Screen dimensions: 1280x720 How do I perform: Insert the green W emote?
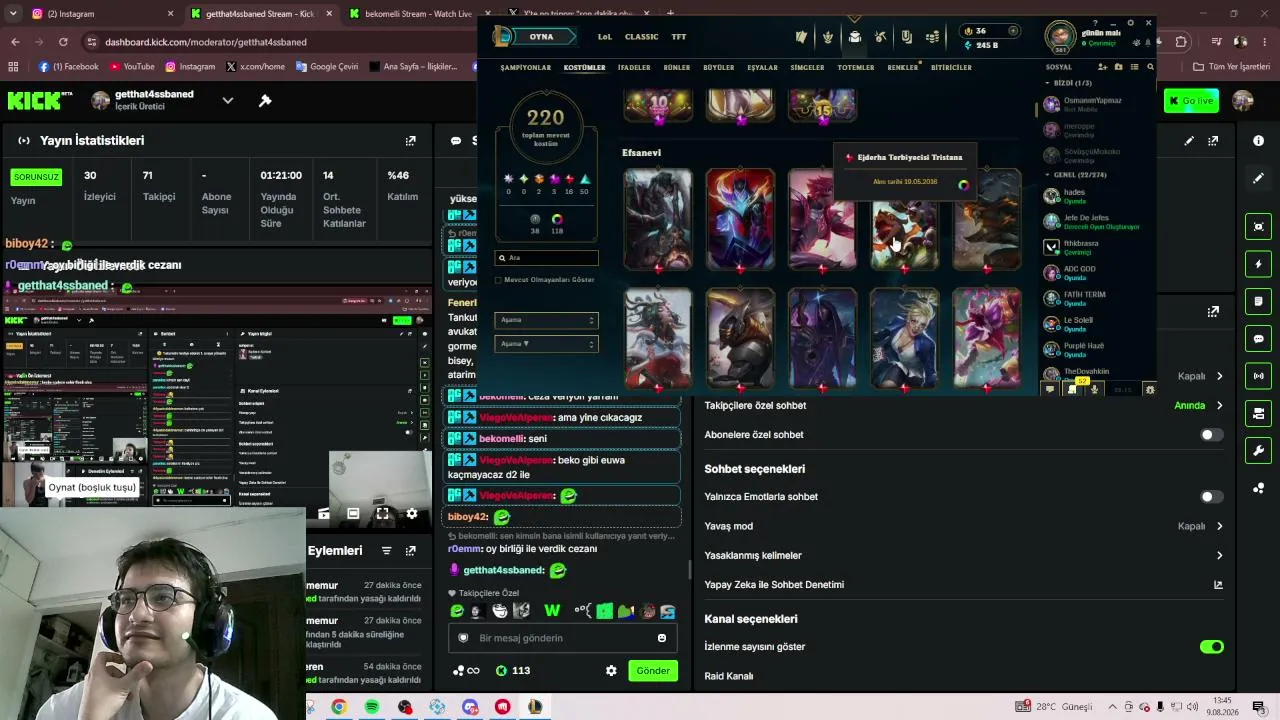pos(552,611)
